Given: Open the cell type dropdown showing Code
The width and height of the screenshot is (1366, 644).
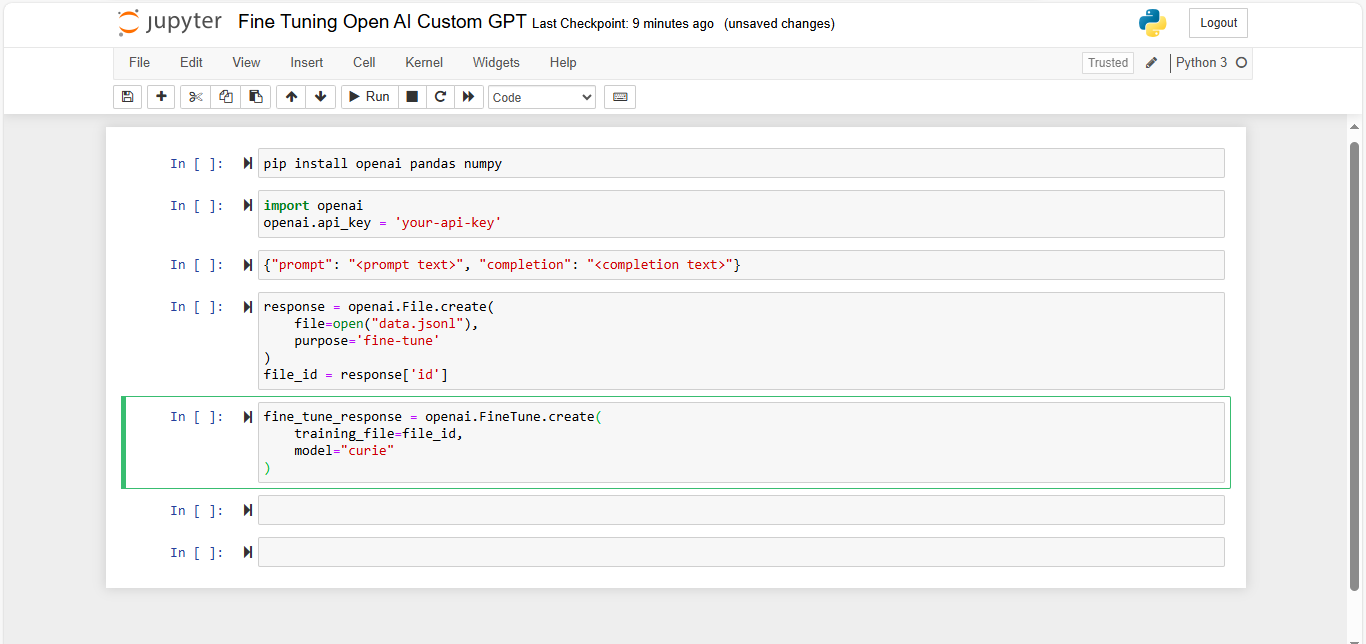Looking at the screenshot, I should click(541, 97).
